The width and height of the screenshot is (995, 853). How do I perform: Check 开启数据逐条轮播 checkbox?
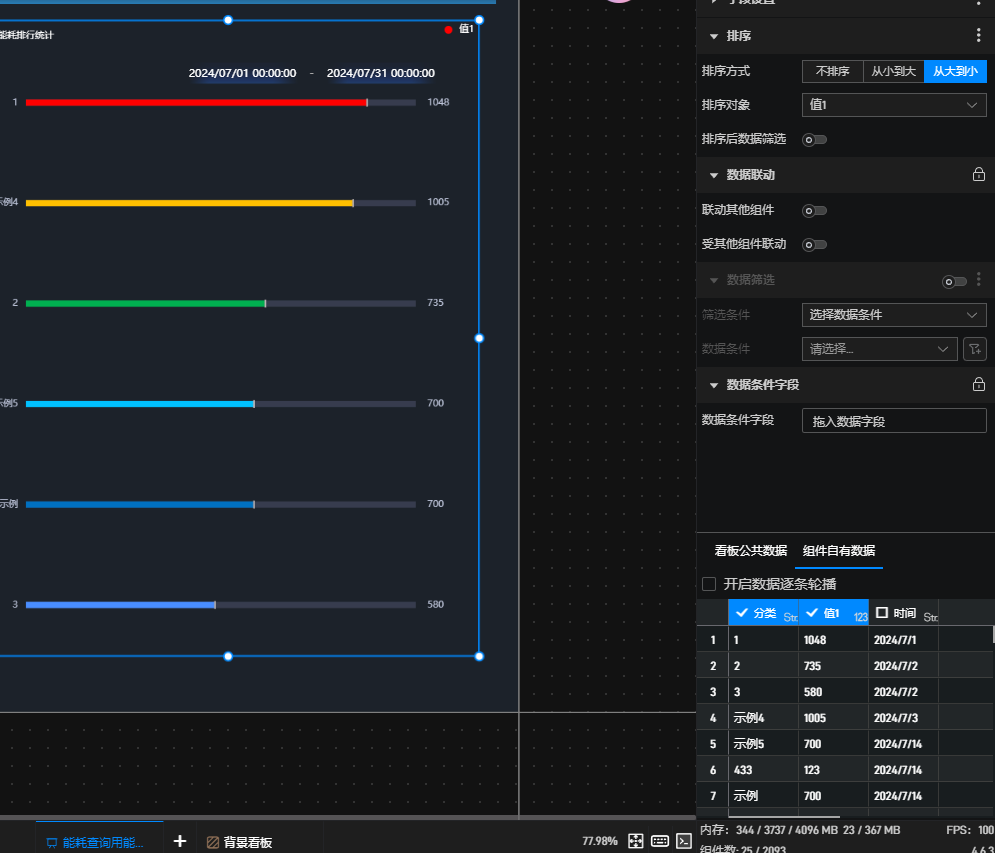point(709,584)
